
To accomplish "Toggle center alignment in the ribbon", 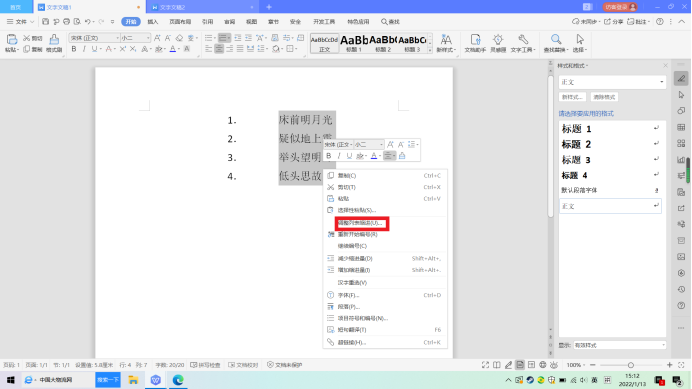I will tap(219, 49).
